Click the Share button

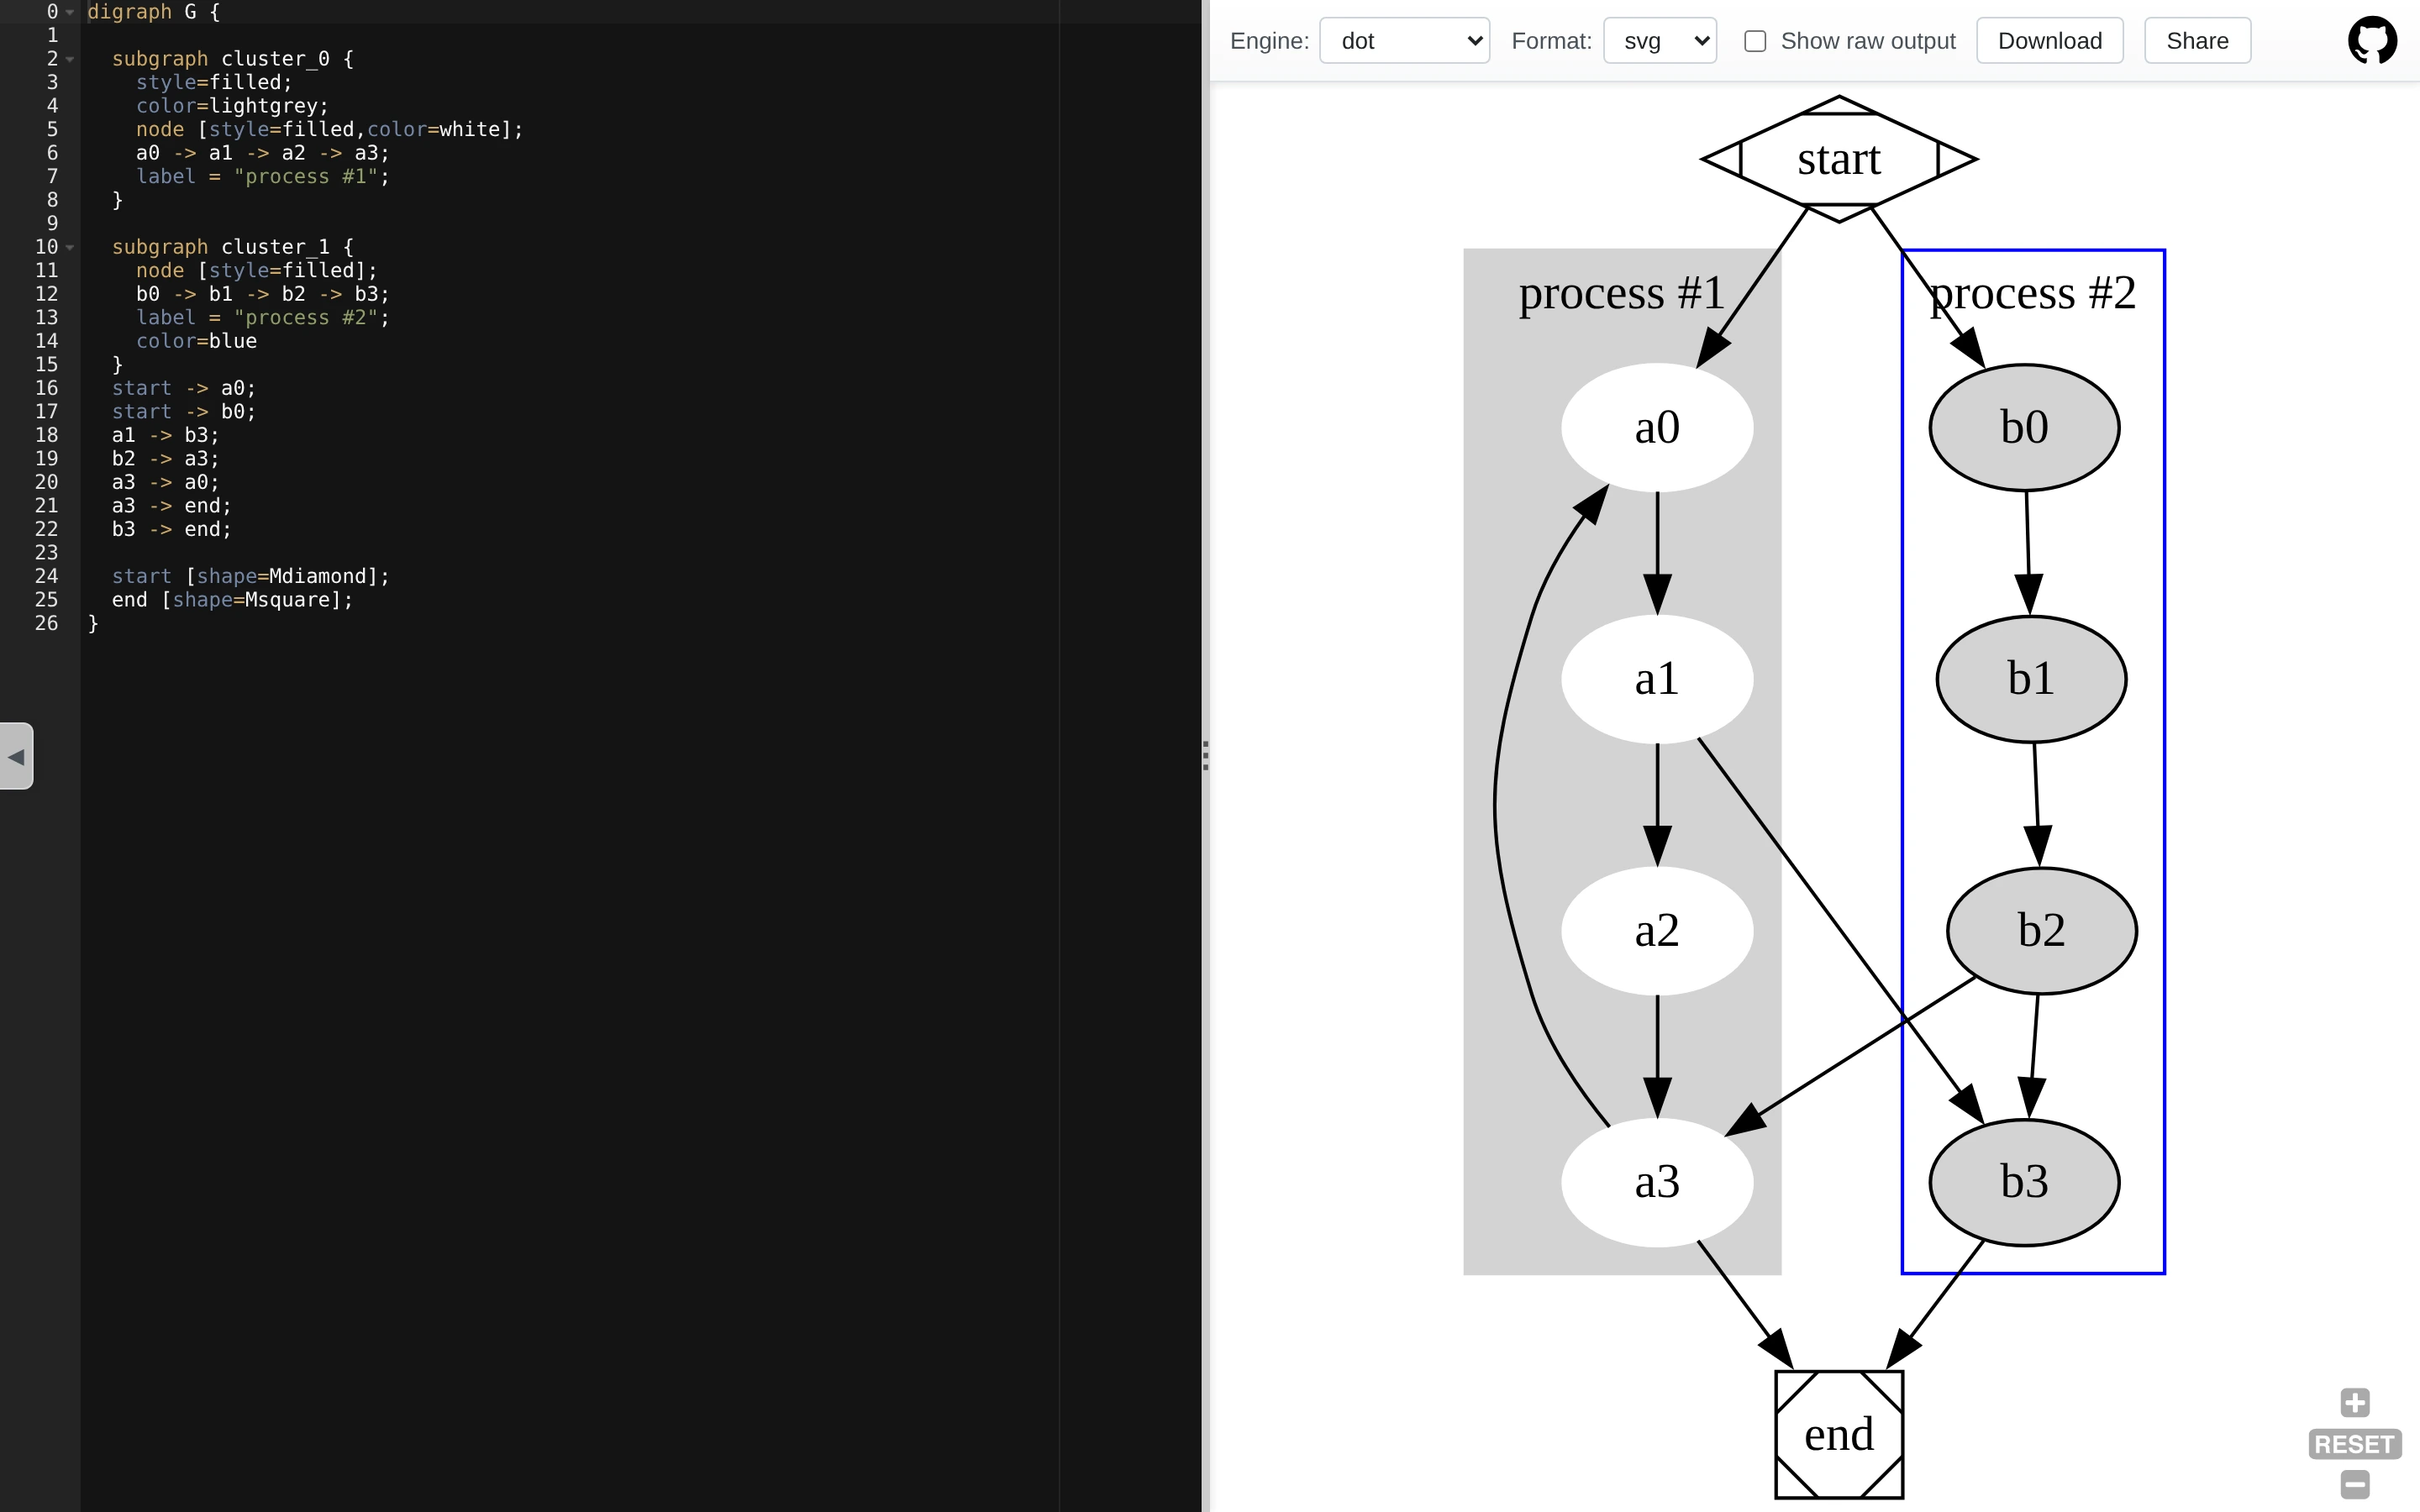(2197, 41)
